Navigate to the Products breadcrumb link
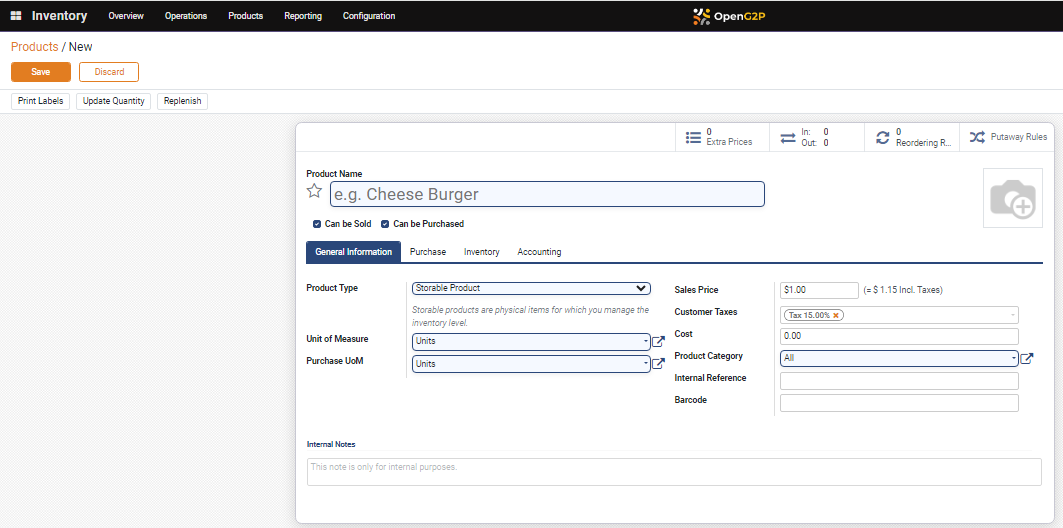Viewport: 1063px width, 528px height. click(x=34, y=47)
